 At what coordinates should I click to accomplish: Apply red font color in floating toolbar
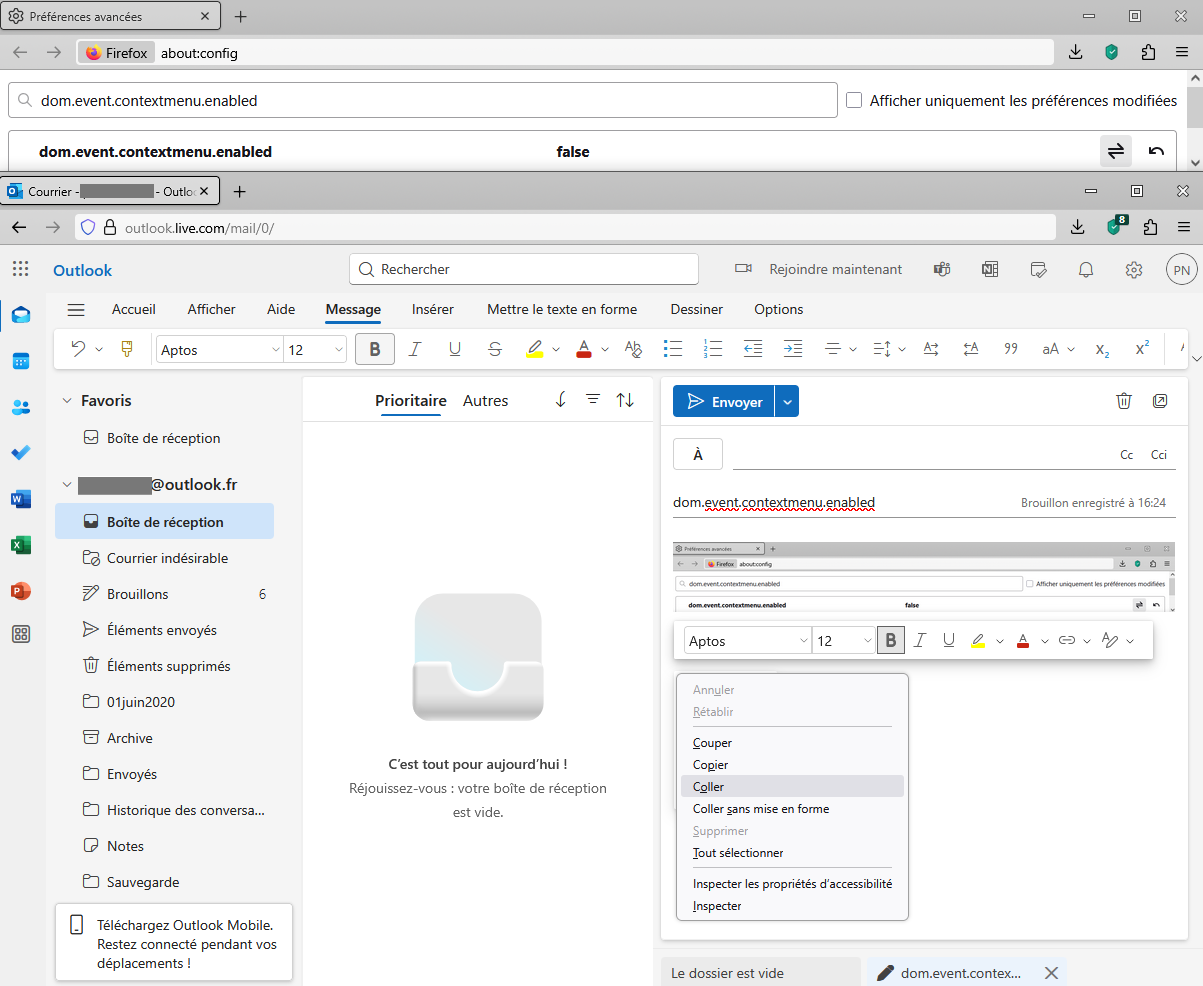(1023, 640)
